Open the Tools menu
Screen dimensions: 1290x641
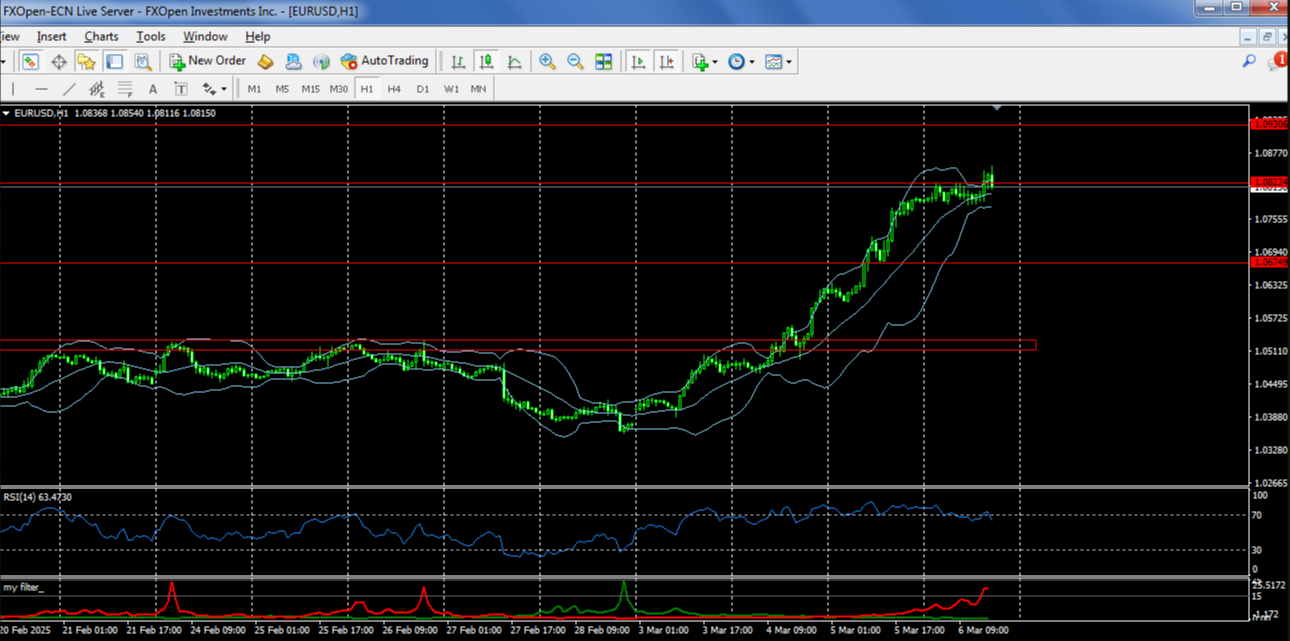click(151, 36)
